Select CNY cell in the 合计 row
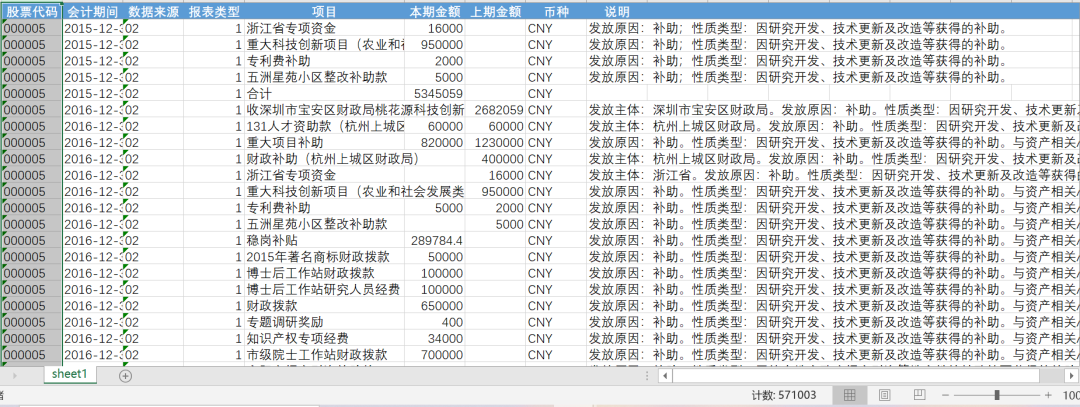This screenshot has width=1080, height=407. (x=556, y=94)
